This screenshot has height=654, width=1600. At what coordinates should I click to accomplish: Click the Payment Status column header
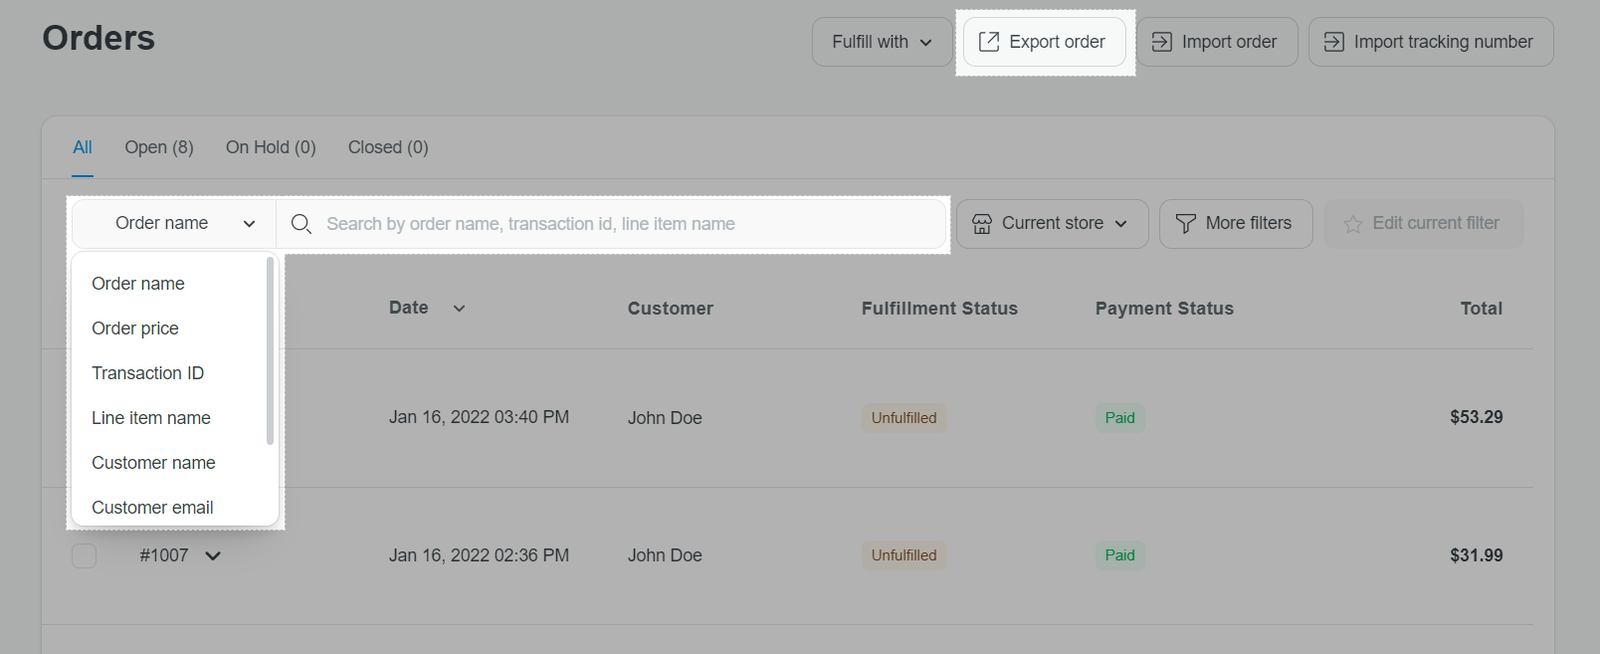tap(1164, 309)
